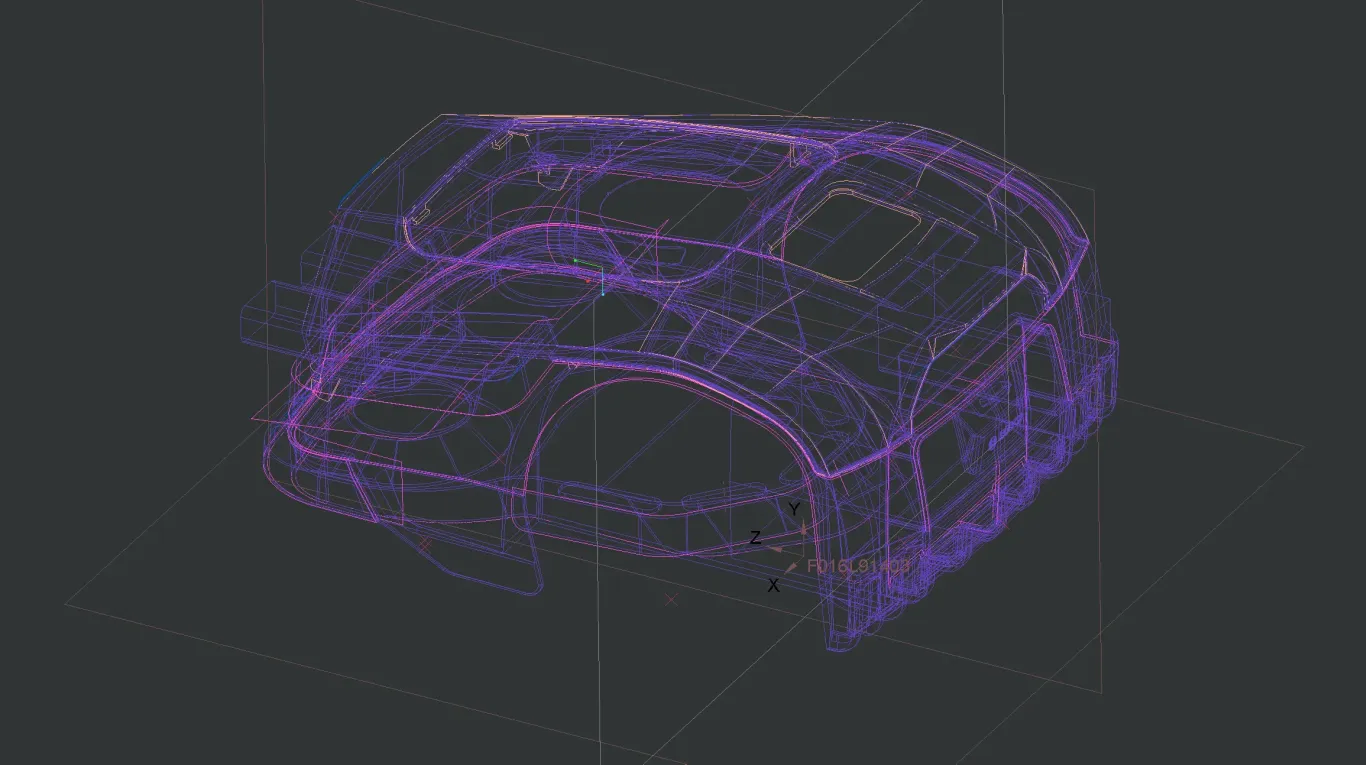The height and width of the screenshot is (765, 1366).
Task: Pick the red cross marker near the front flap
Action: (x=425, y=544)
